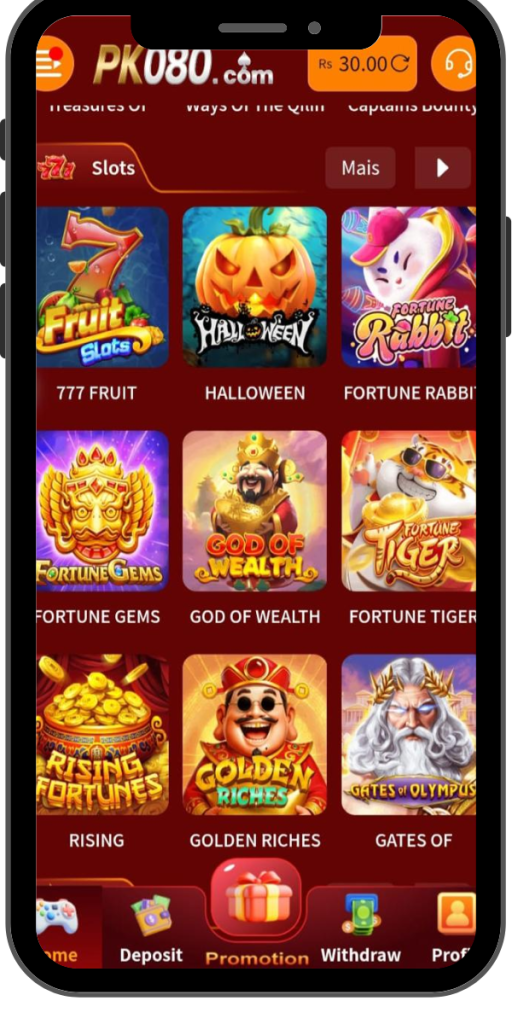
Task: Expand slots with the Mais button
Action: click(x=360, y=168)
